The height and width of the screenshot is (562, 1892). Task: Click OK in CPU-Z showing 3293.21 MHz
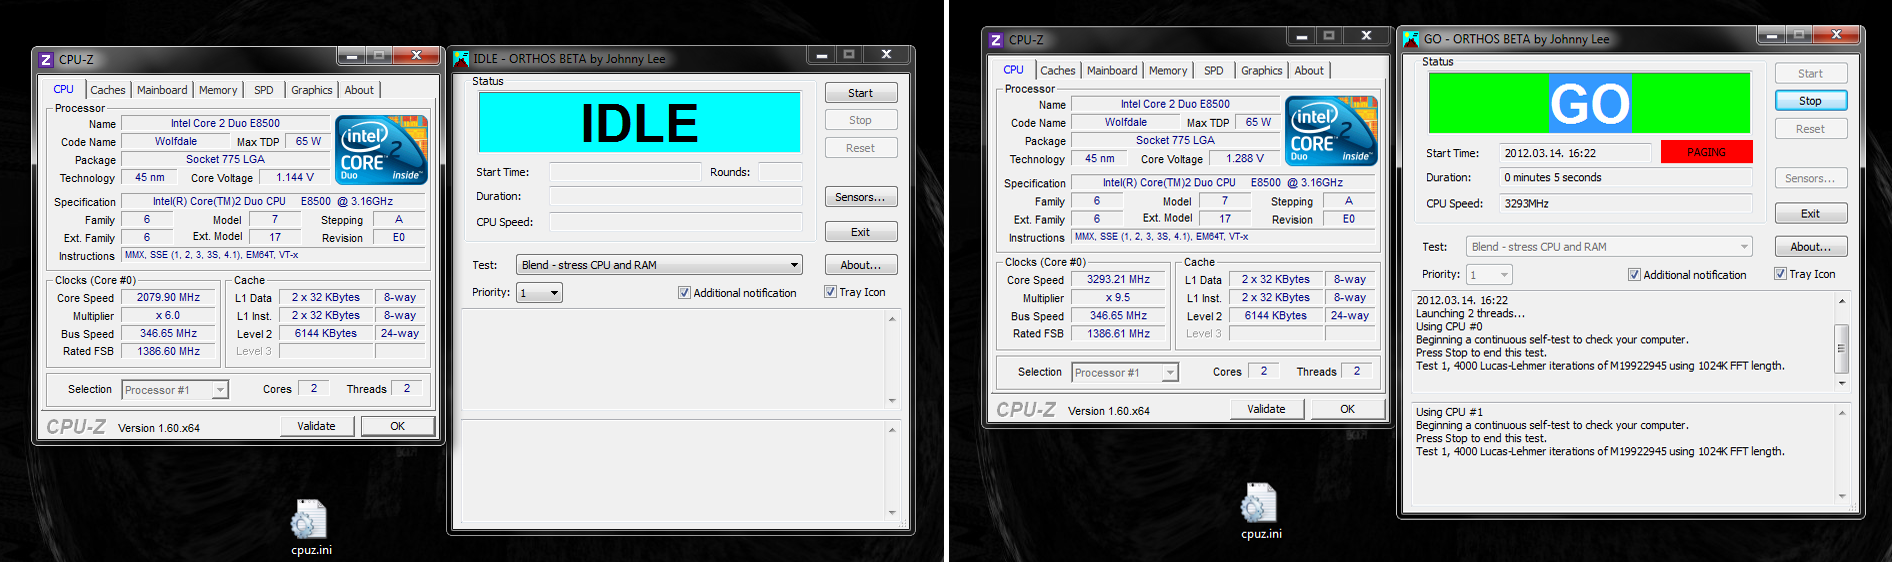coord(1348,409)
